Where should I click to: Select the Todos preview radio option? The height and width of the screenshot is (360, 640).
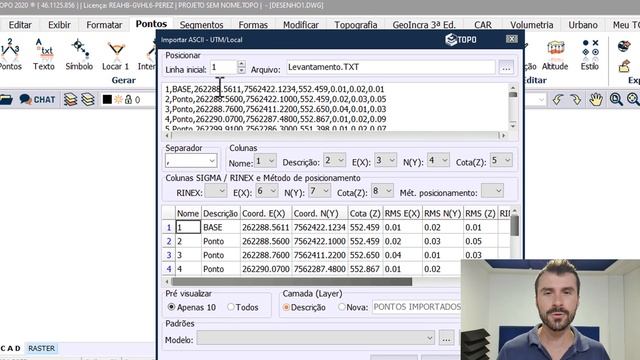[x=231, y=307]
